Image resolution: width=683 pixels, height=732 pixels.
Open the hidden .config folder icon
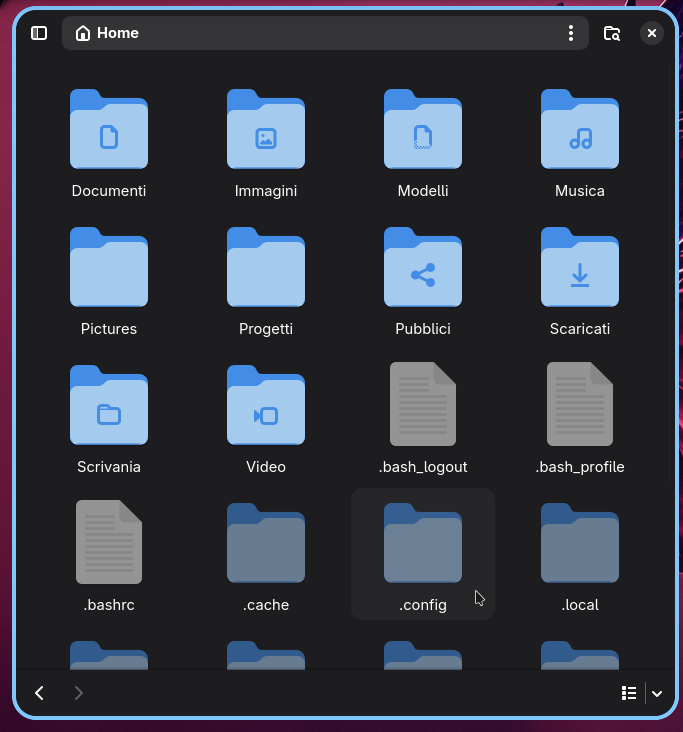tap(422, 543)
